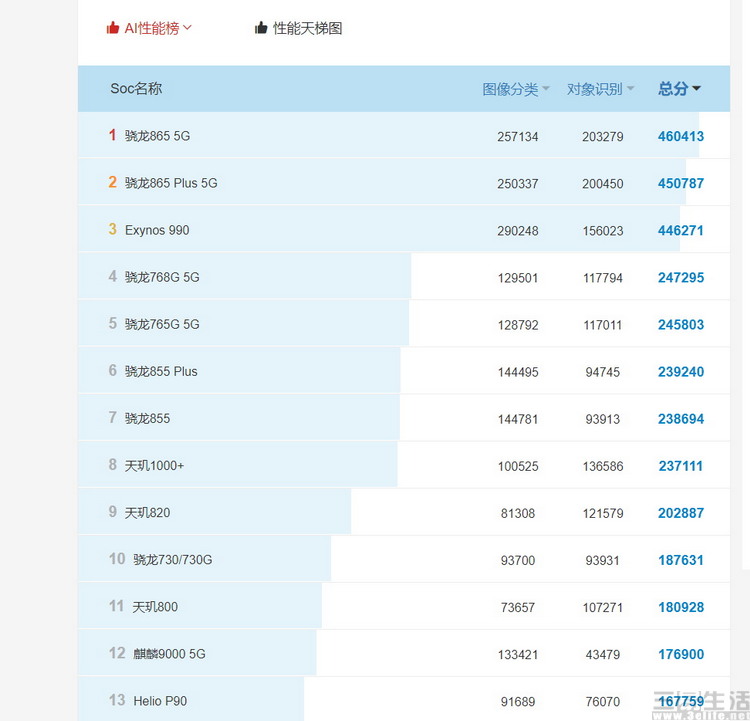Click image classification value 91689

[x=518, y=702]
